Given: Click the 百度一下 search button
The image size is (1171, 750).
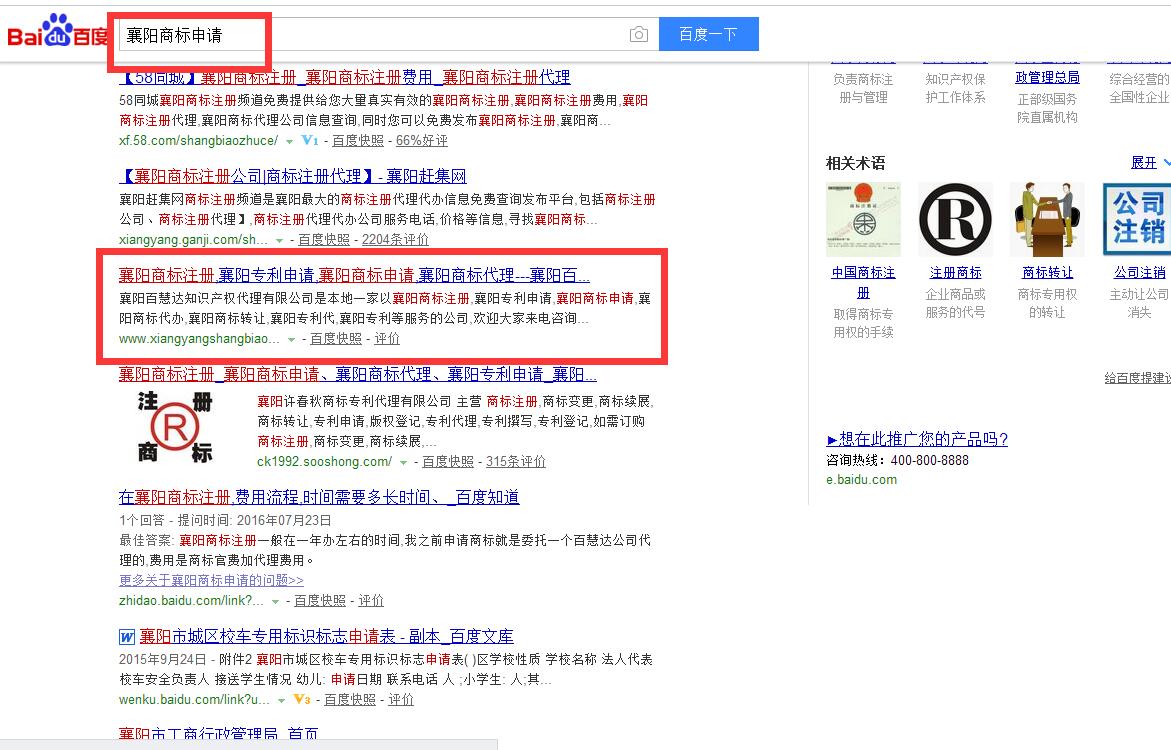Looking at the screenshot, I should pos(709,34).
